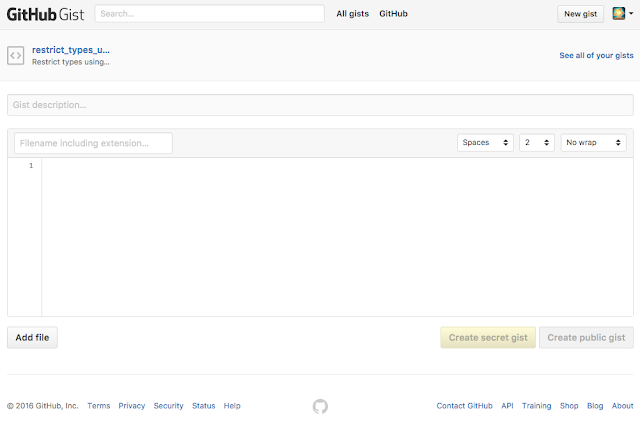
Task: Open the restrict_types_u... gist link
Action: 71,50
